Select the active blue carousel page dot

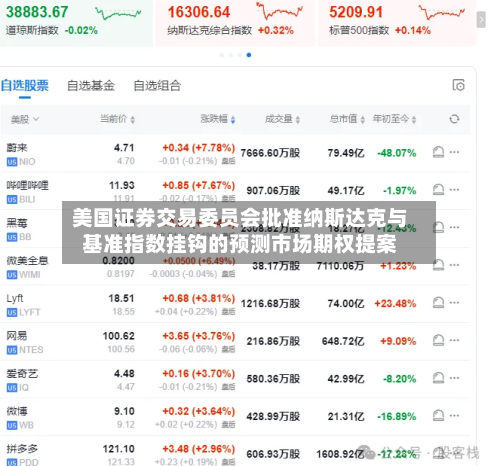249,55
